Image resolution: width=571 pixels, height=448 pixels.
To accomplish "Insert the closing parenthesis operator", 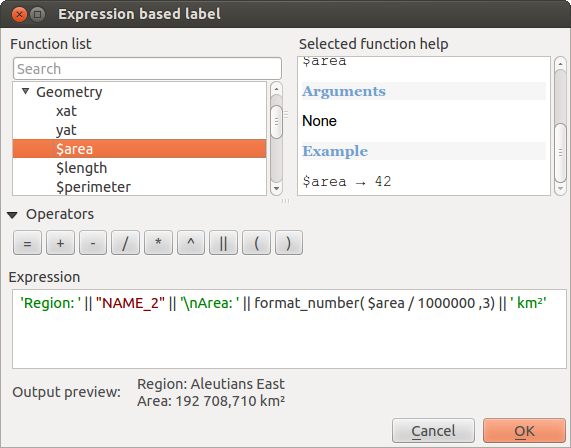I will point(289,243).
